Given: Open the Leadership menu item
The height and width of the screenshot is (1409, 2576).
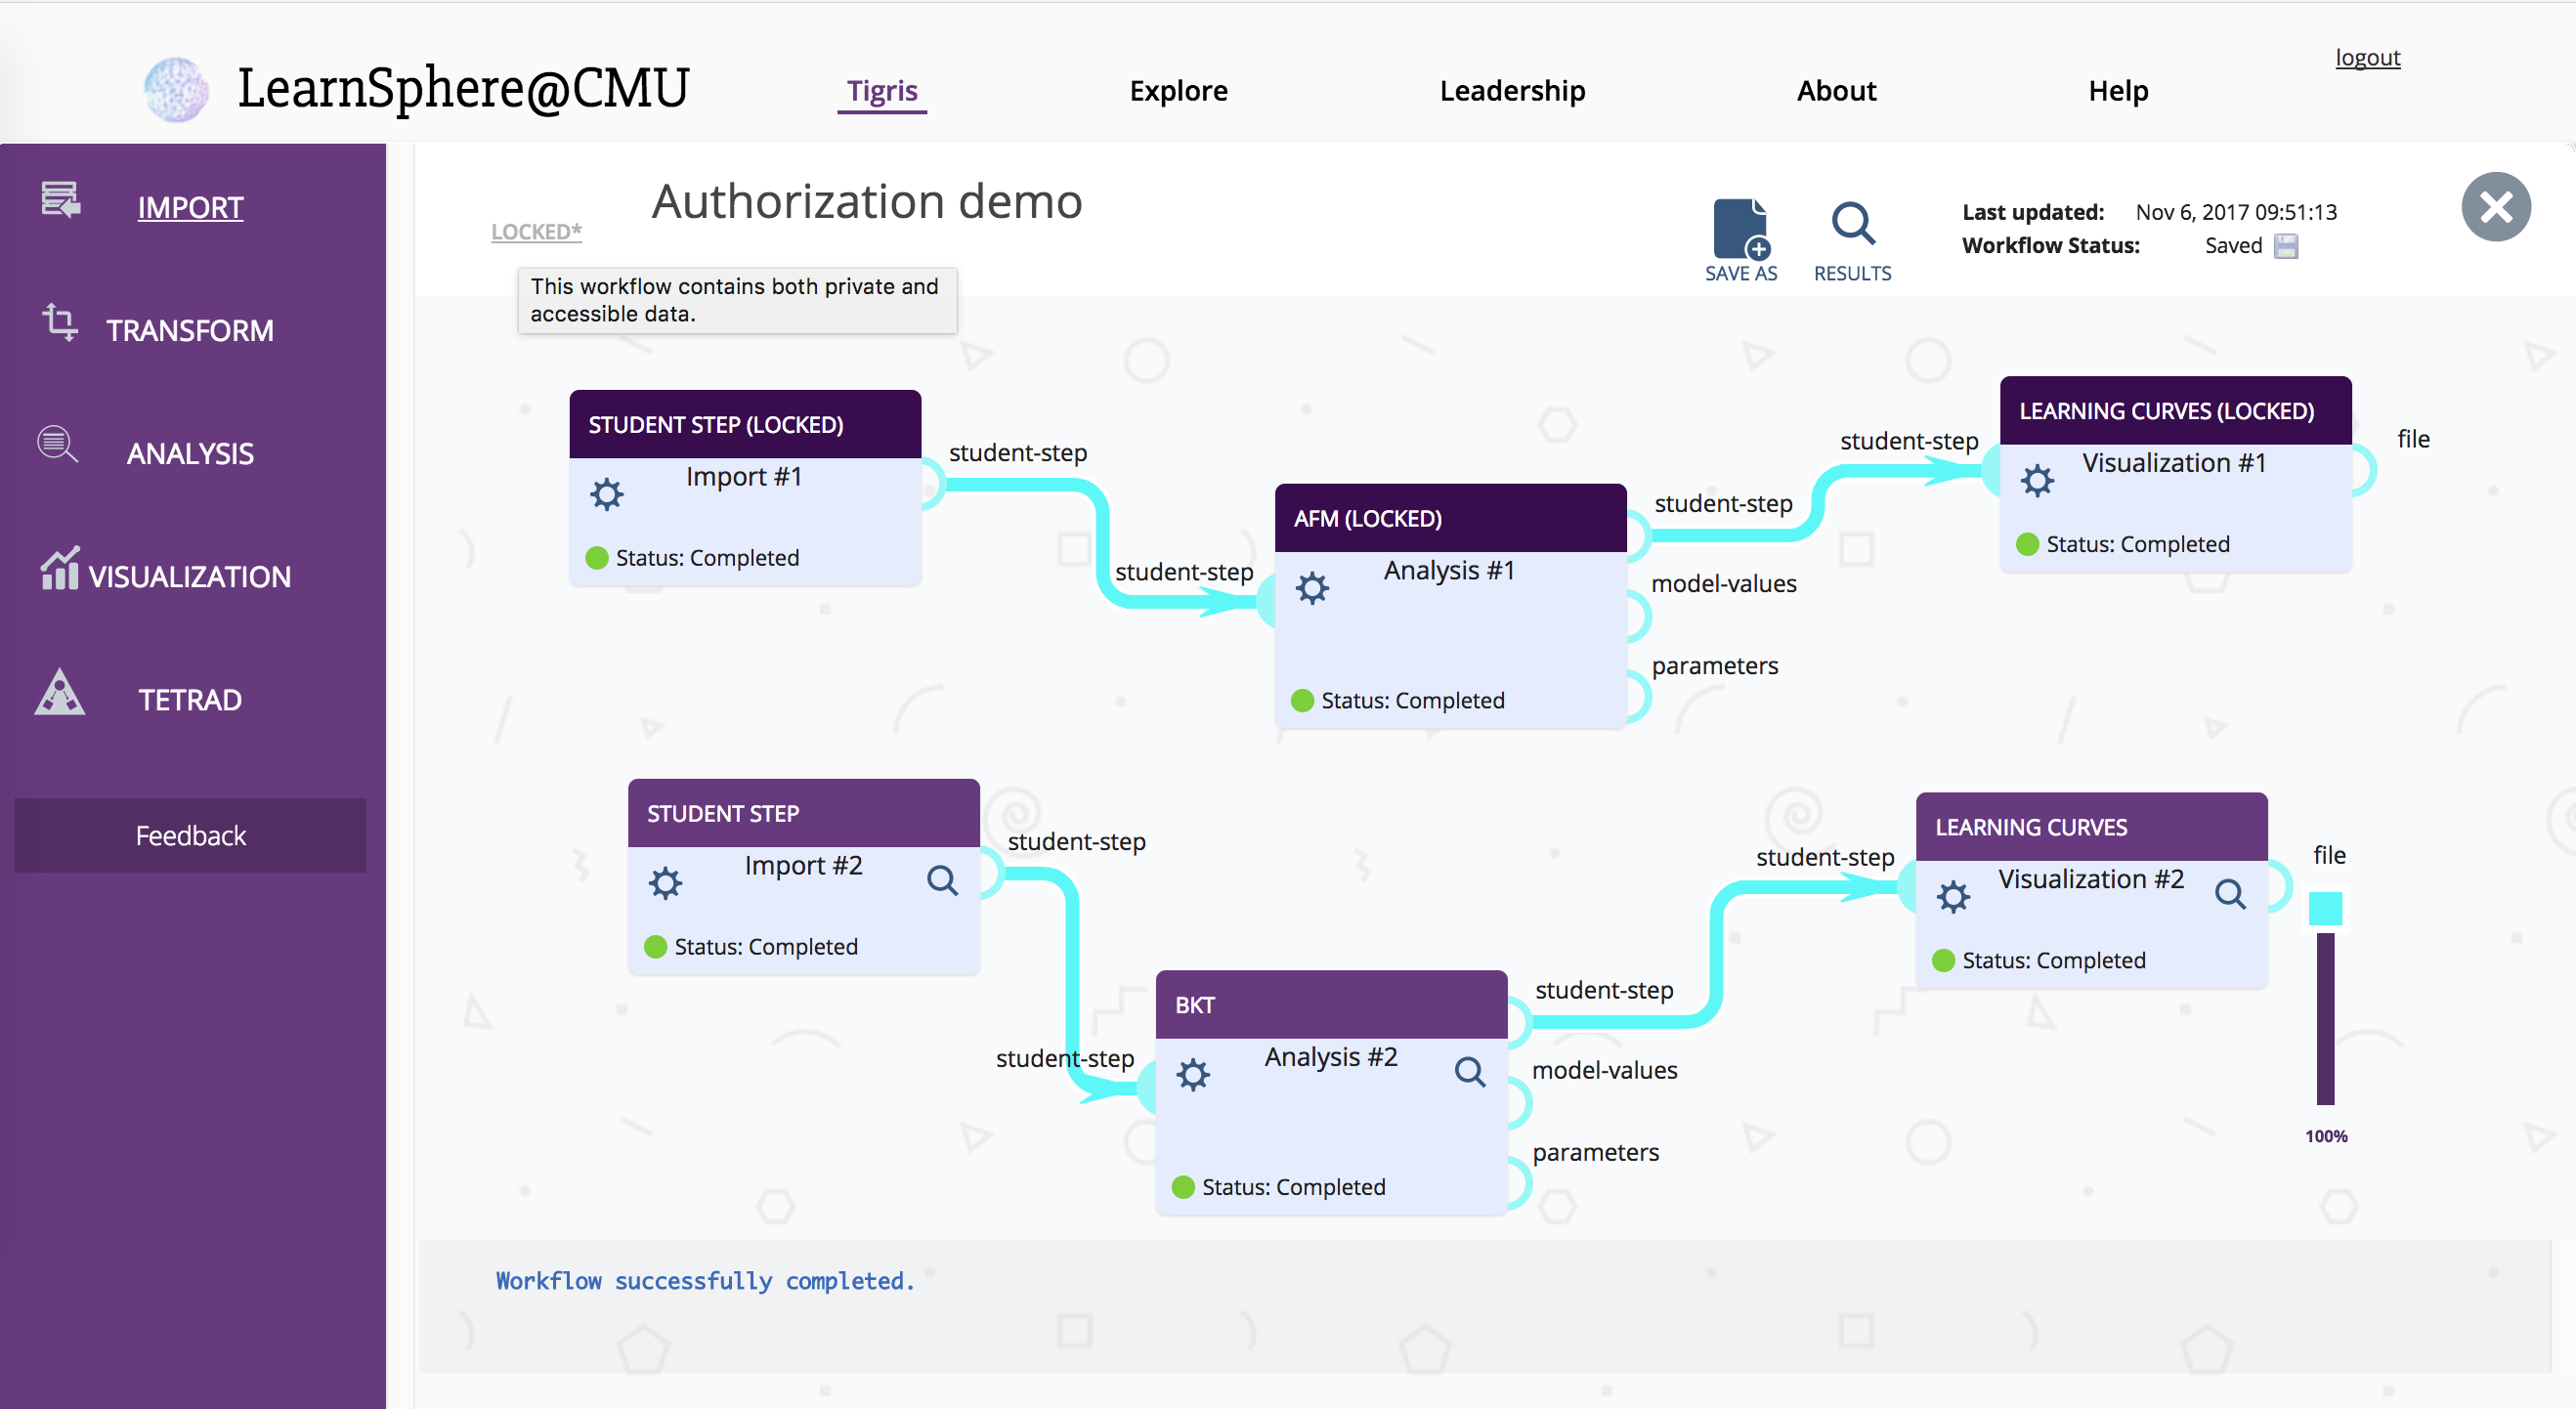Looking at the screenshot, I should coord(1512,91).
